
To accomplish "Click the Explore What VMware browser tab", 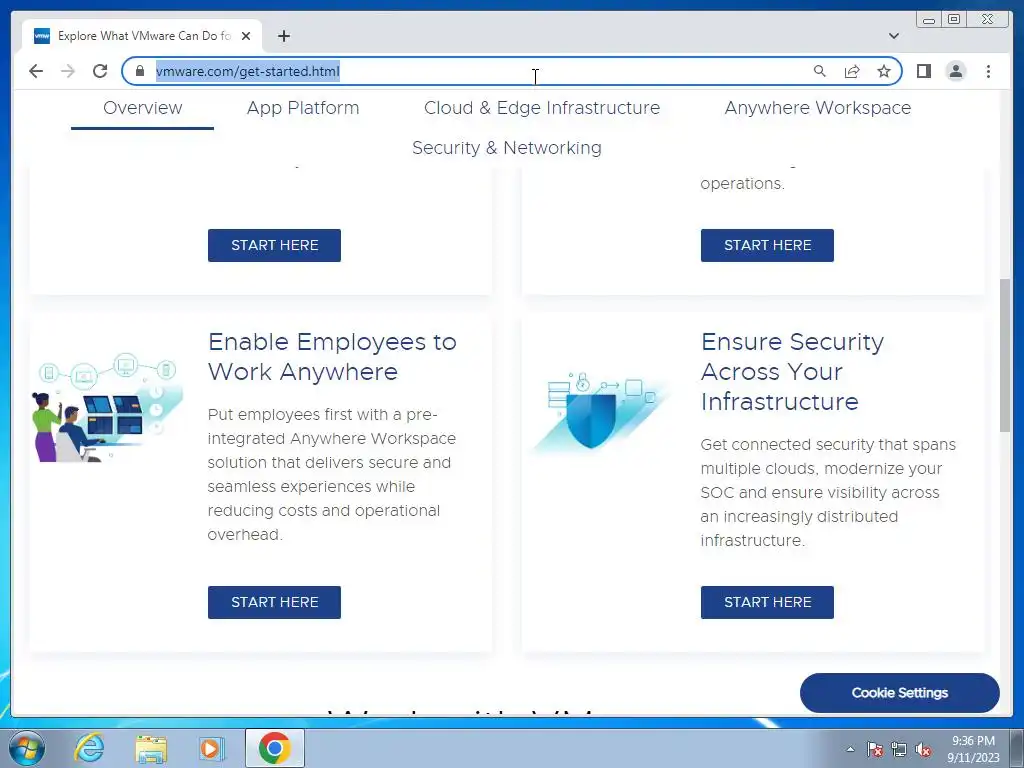I will (x=142, y=36).
